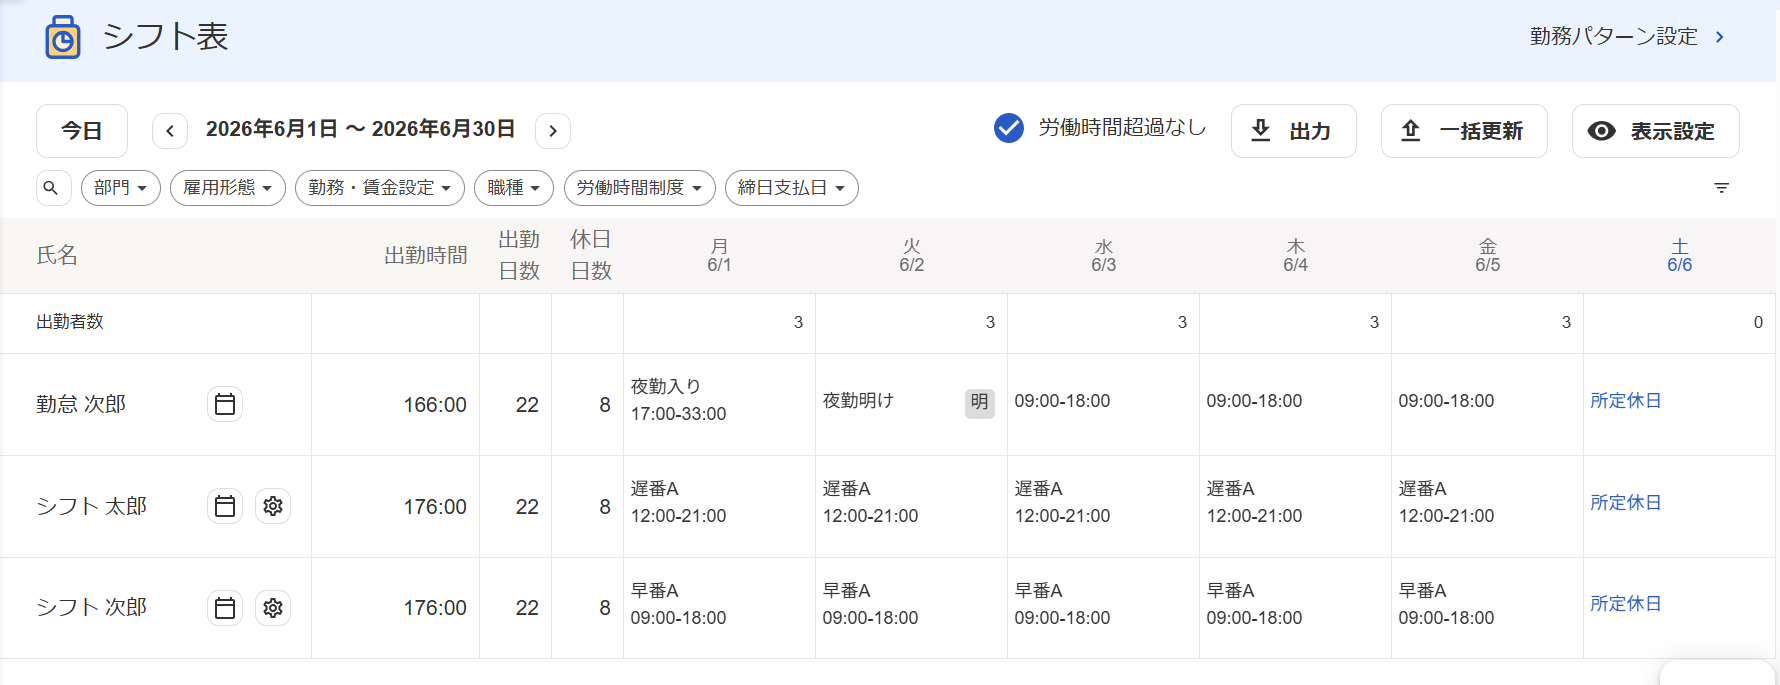Go to next month with right chevron
1780x685 pixels.
tap(553, 131)
